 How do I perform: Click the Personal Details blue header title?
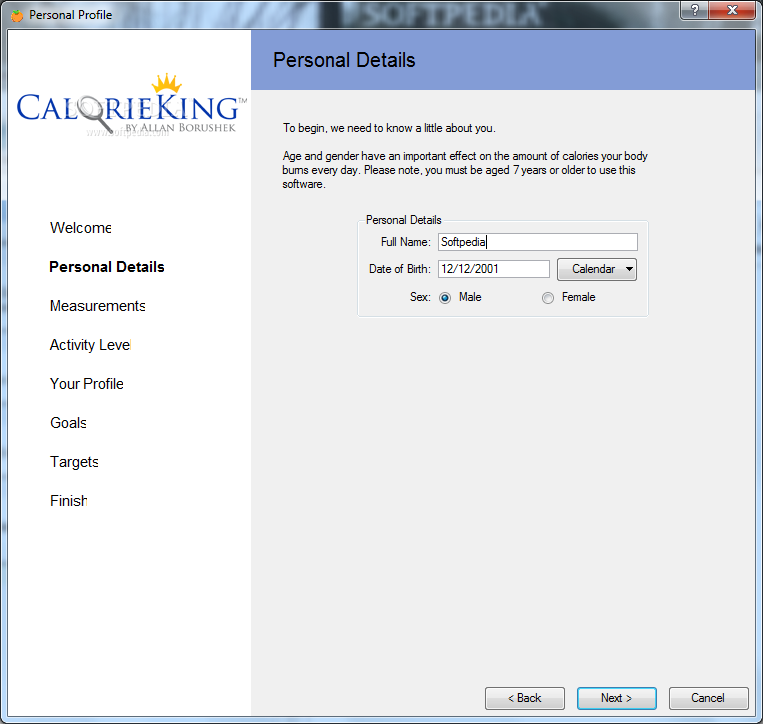click(x=344, y=60)
